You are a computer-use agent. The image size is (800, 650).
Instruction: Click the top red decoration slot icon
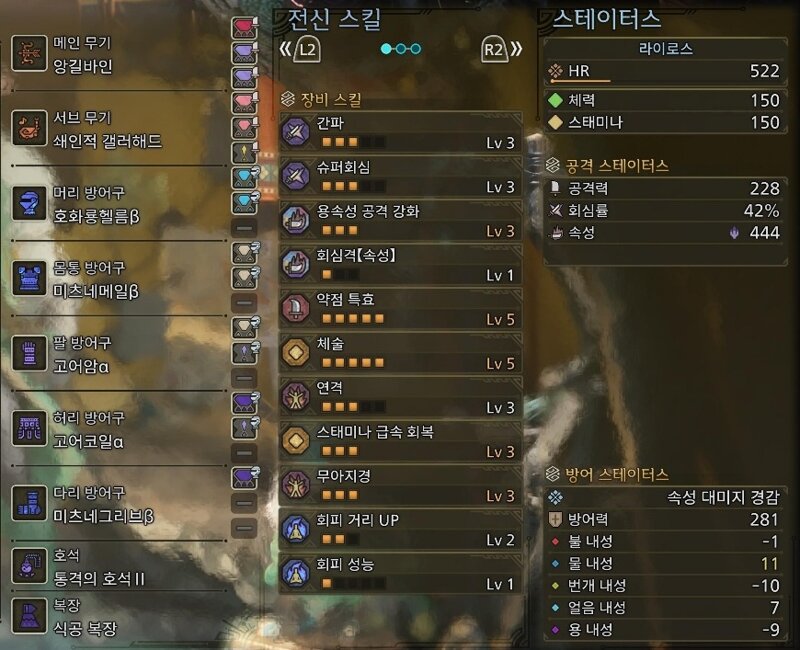point(244,28)
